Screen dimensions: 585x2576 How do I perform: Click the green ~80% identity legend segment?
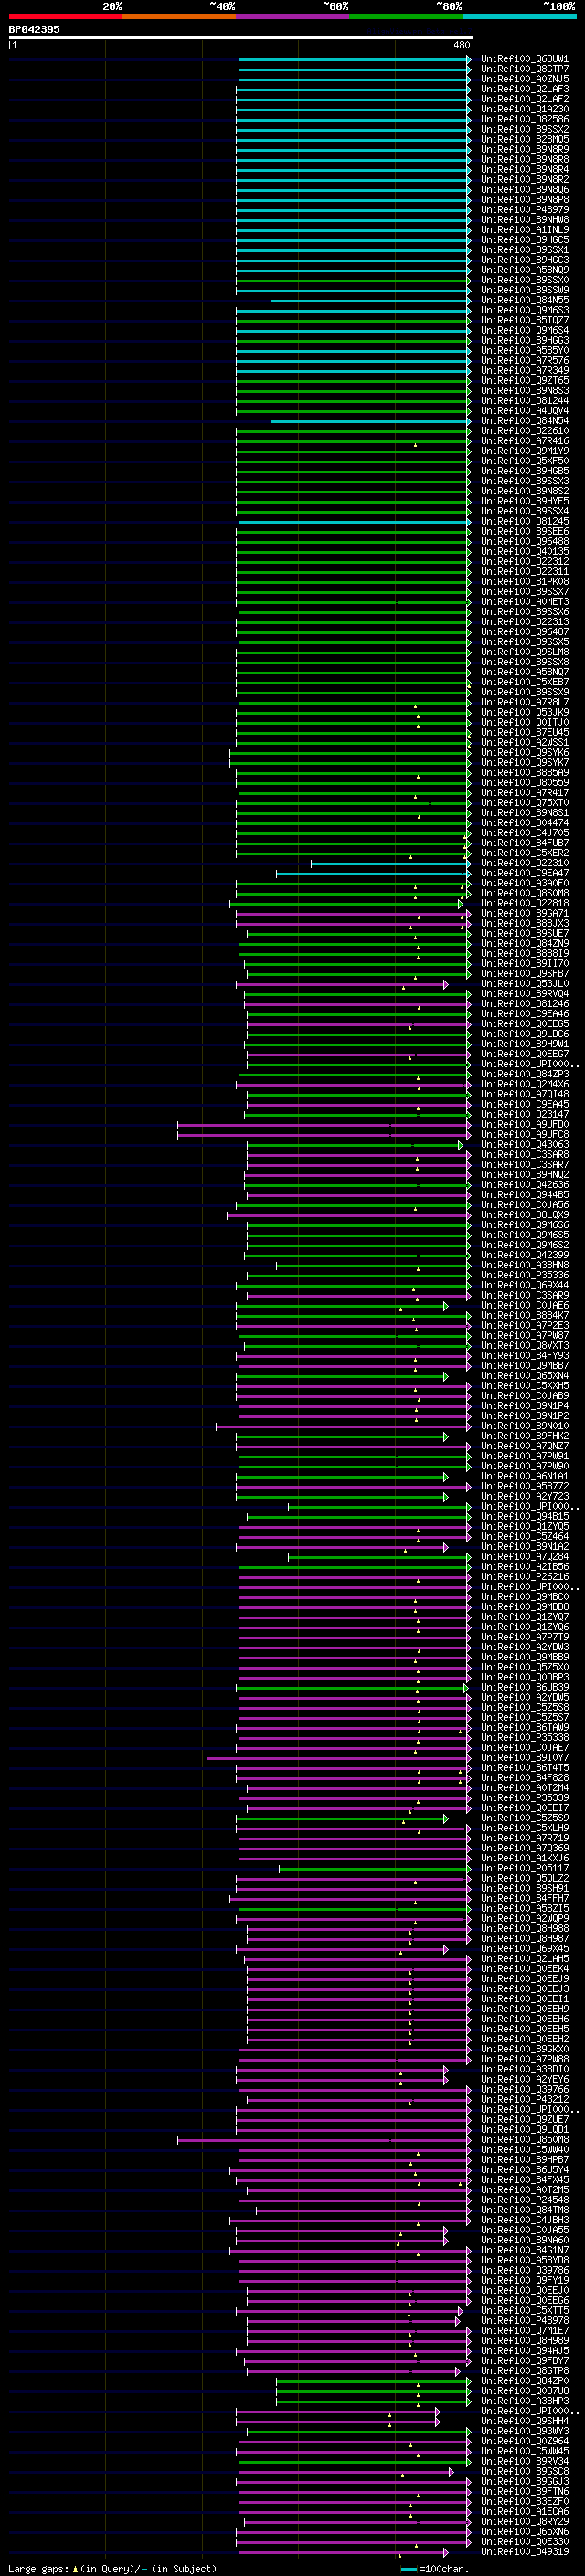tap(406, 16)
